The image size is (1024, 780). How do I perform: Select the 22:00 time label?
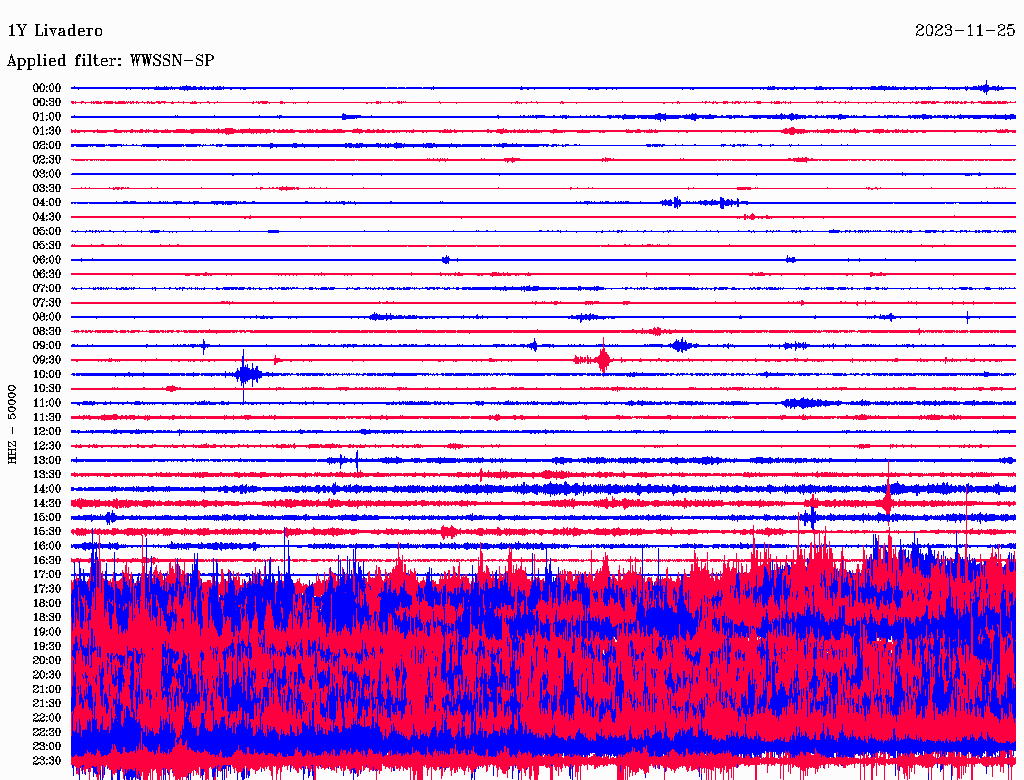46,717
